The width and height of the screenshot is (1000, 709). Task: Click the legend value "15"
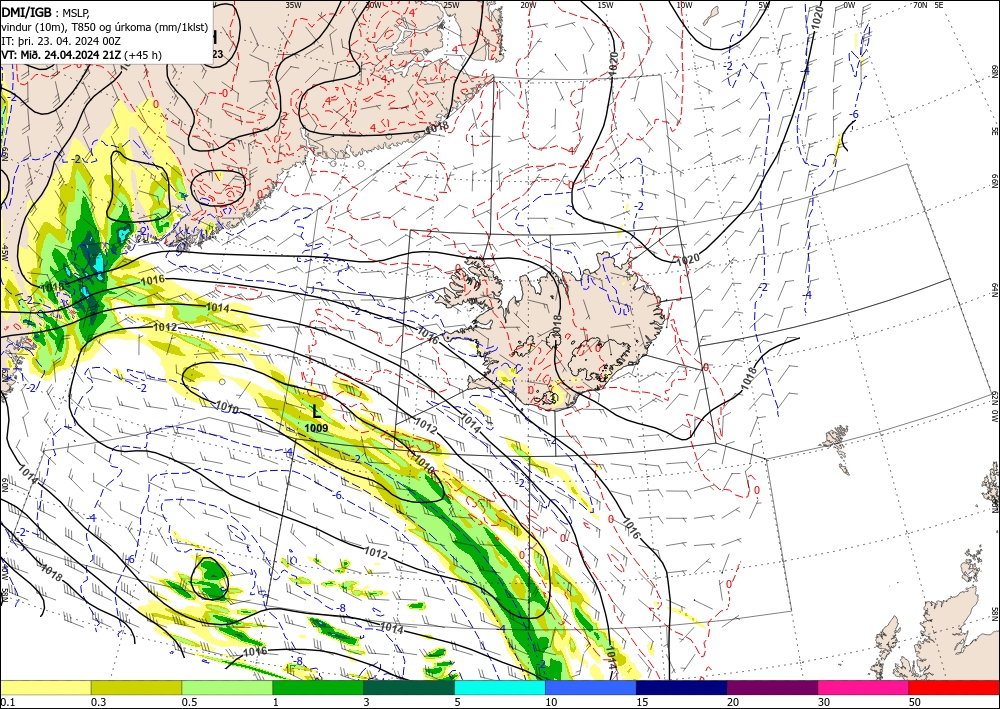[642, 702]
